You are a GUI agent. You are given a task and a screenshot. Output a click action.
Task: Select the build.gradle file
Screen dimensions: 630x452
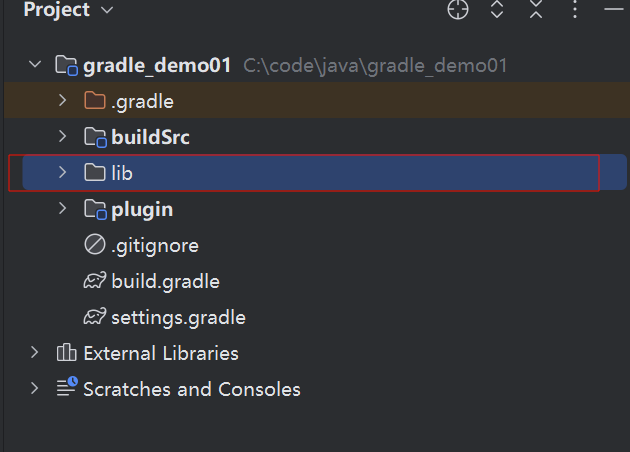tap(166, 281)
